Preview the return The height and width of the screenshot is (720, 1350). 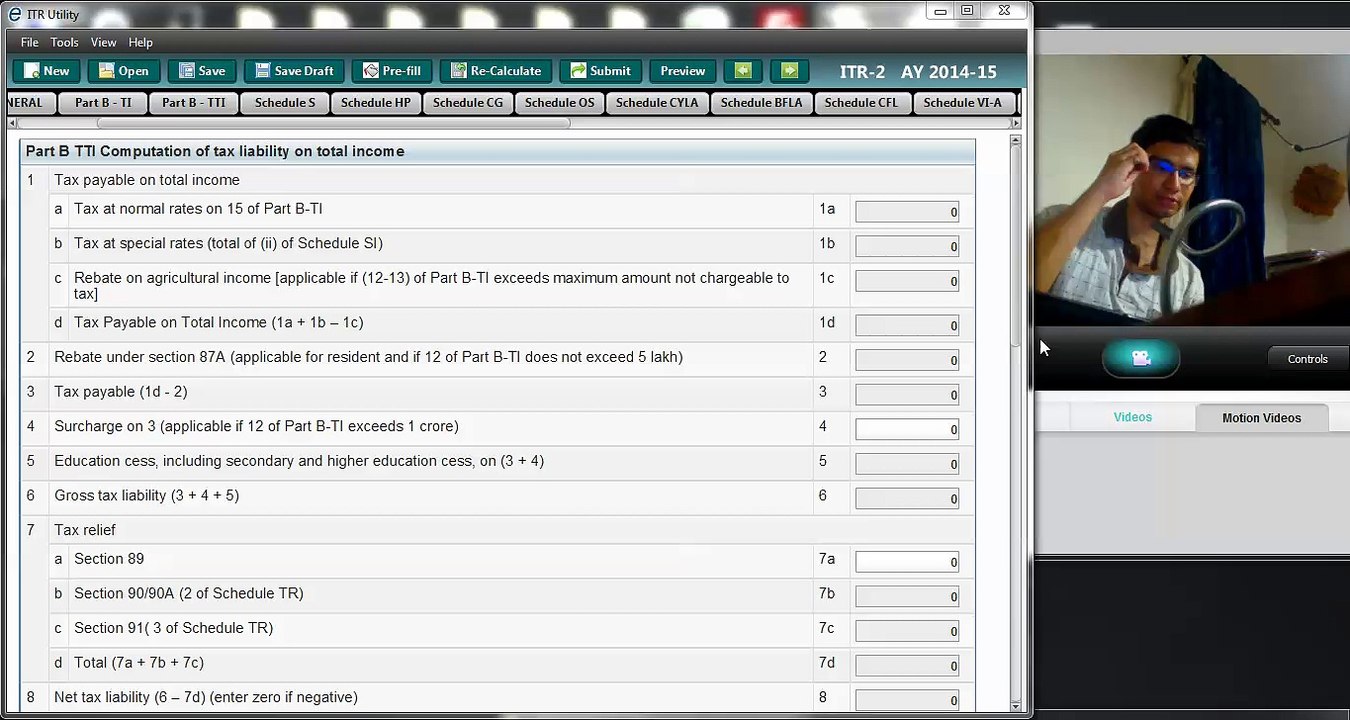pyautogui.click(x=683, y=71)
